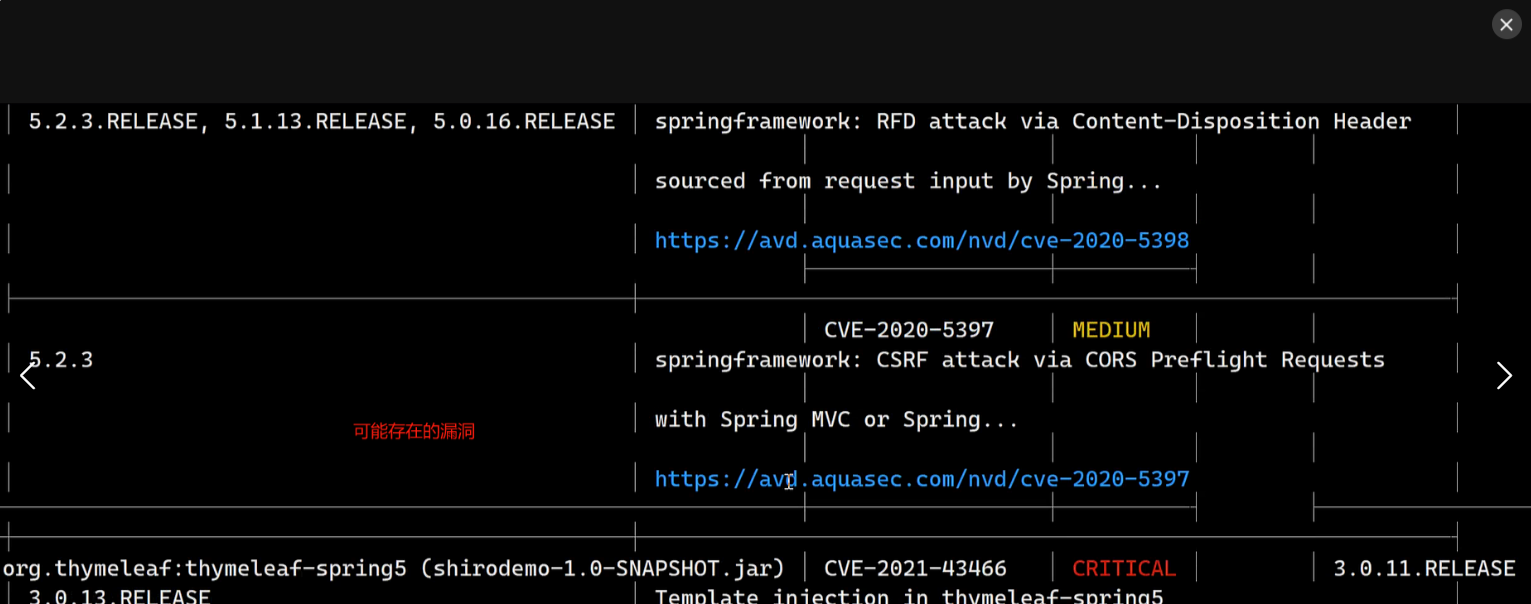This screenshot has width=1531, height=604.
Task: Click the 'with Spring MVC or Spring...' line
Action: [837, 420]
